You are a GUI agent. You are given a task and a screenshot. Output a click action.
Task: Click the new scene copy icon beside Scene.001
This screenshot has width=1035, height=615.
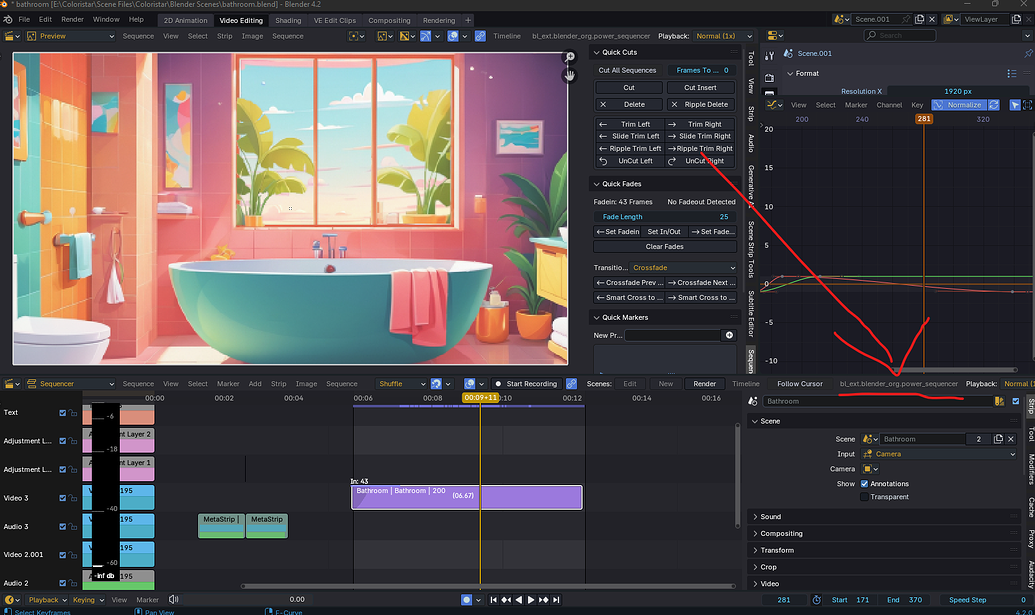919,19
